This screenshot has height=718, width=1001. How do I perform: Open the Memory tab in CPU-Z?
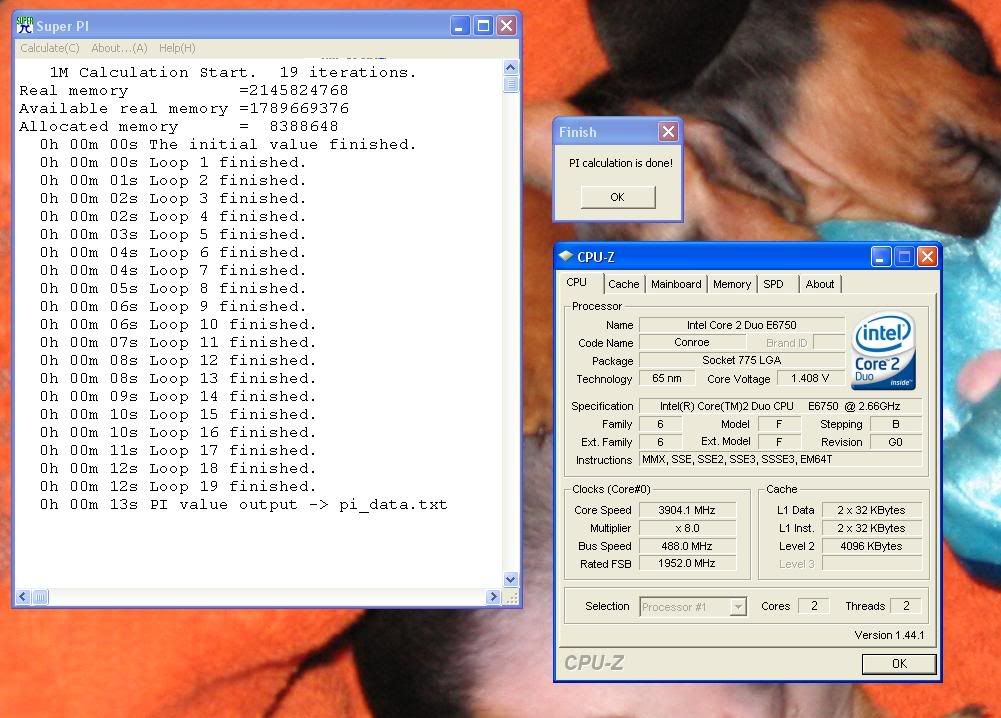tap(732, 284)
